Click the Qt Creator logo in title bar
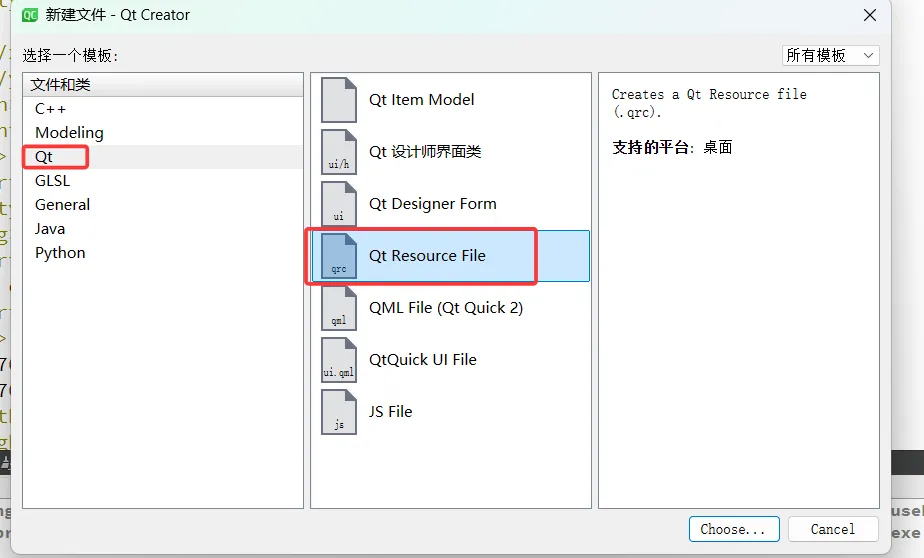This screenshot has height=558, width=924. click(29, 15)
